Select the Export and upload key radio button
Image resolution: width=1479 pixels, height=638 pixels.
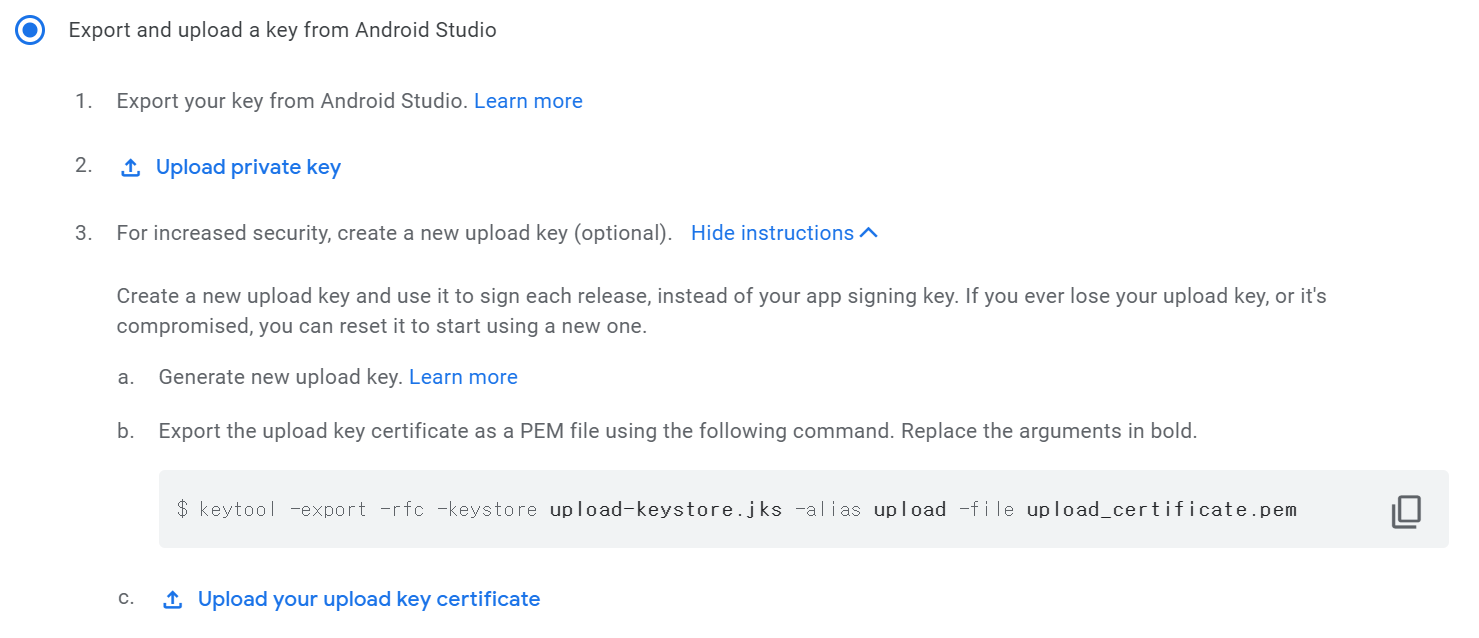click(x=30, y=30)
